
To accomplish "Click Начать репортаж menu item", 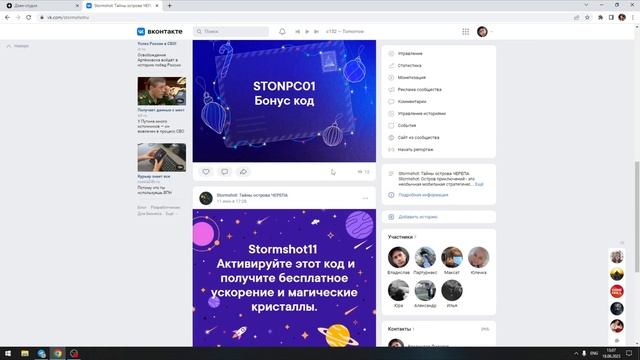I will (416, 150).
